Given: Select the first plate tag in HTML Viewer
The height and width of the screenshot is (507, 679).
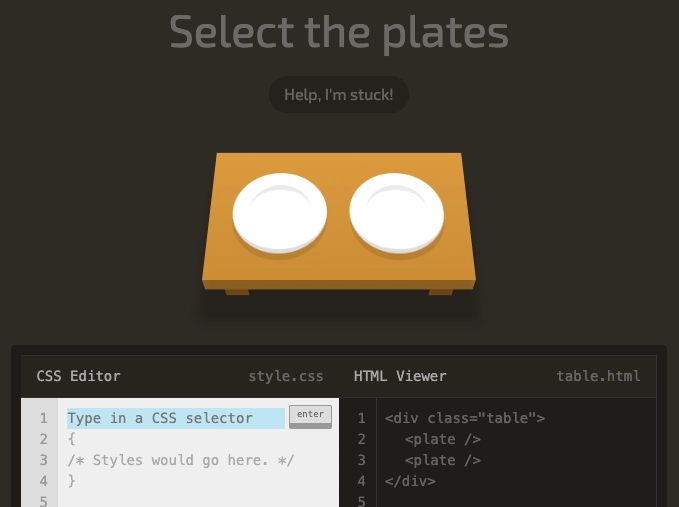Looking at the screenshot, I should click(x=443, y=439).
